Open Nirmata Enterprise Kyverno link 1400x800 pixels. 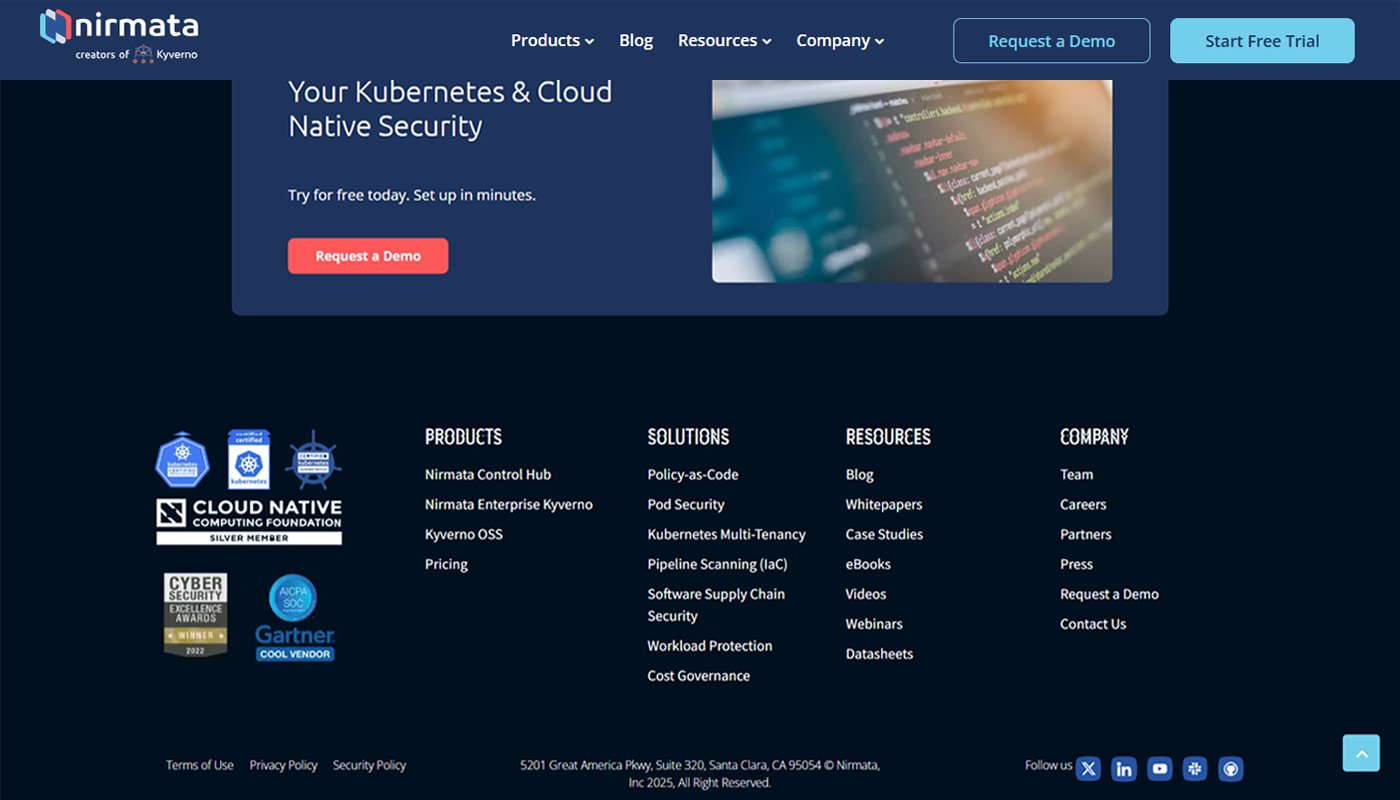pyautogui.click(x=509, y=505)
